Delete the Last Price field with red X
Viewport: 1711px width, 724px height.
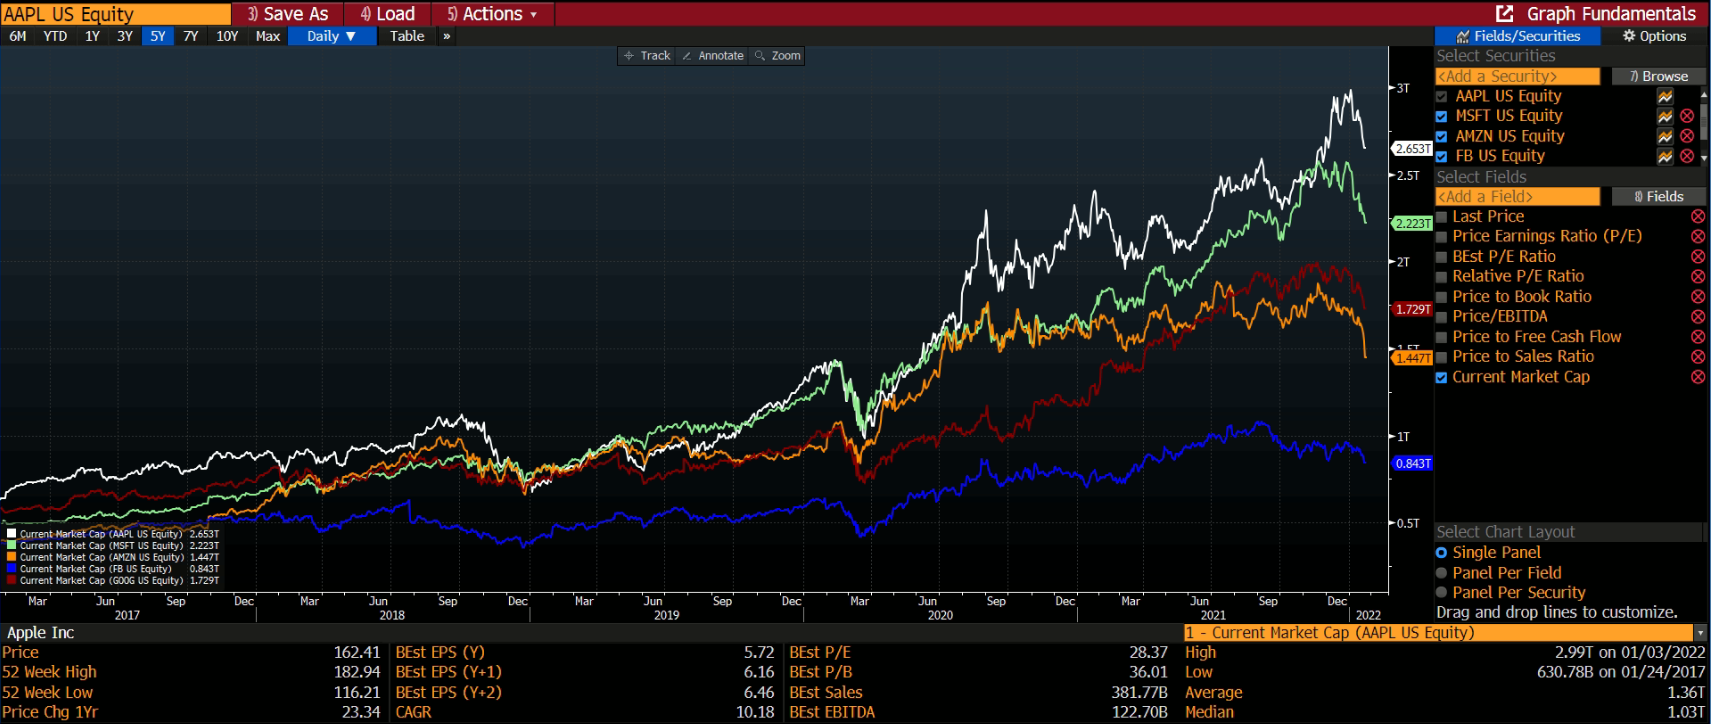click(x=1697, y=217)
